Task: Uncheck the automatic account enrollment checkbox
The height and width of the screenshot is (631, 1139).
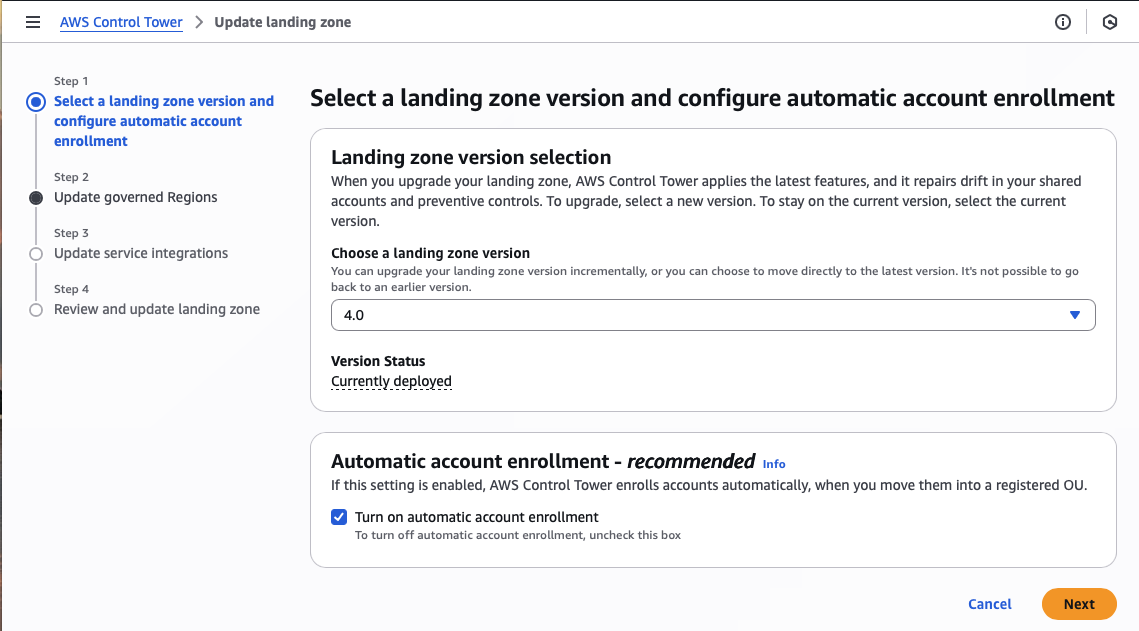Action: pos(339,517)
